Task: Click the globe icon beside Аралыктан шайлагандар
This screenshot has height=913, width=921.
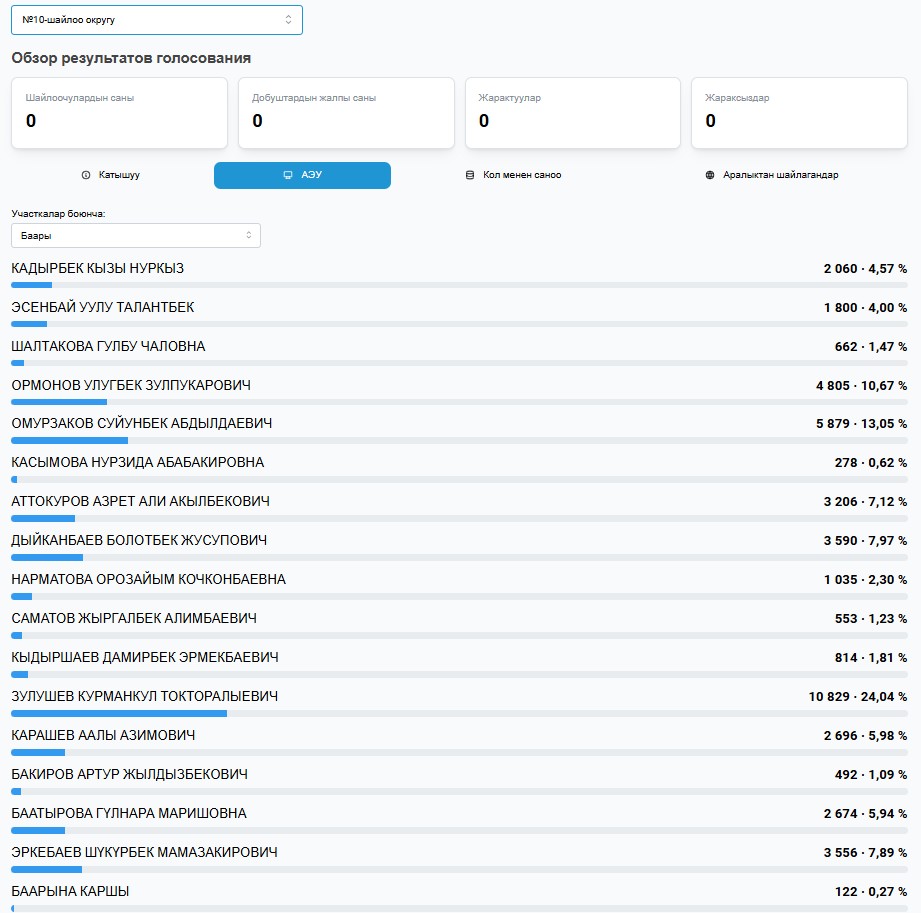Action: point(710,175)
